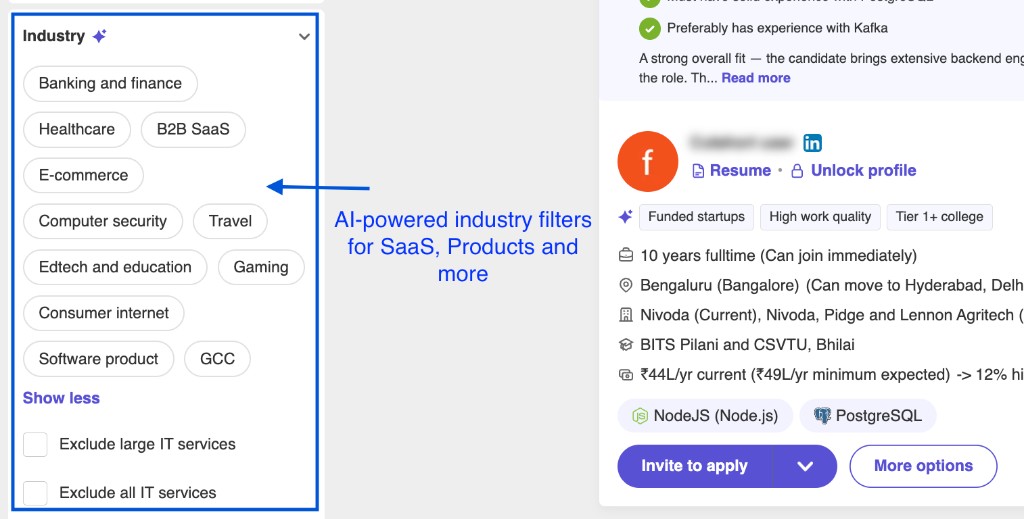The image size is (1024, 519).
Task: Open the candidate's LinkedIn icon
Action: click(812, 142)
